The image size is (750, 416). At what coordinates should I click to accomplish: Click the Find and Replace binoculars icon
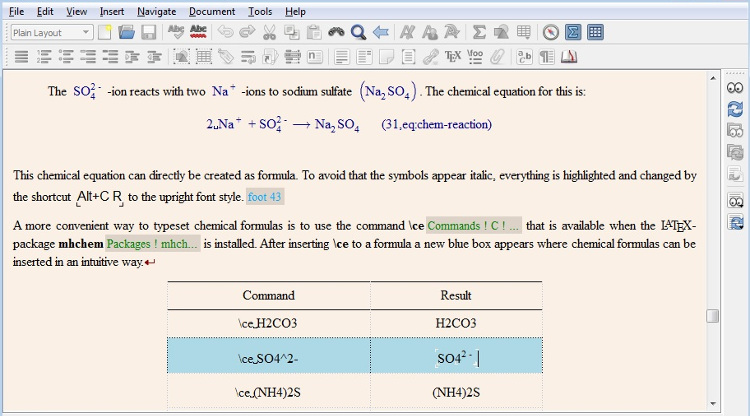click(337, 33)
